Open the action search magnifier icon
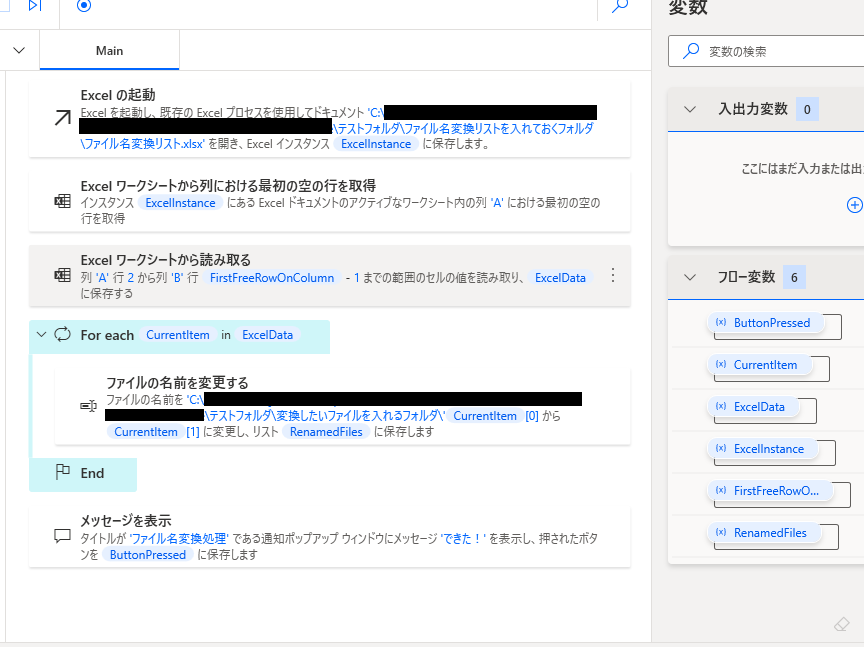 click(619, 7)
